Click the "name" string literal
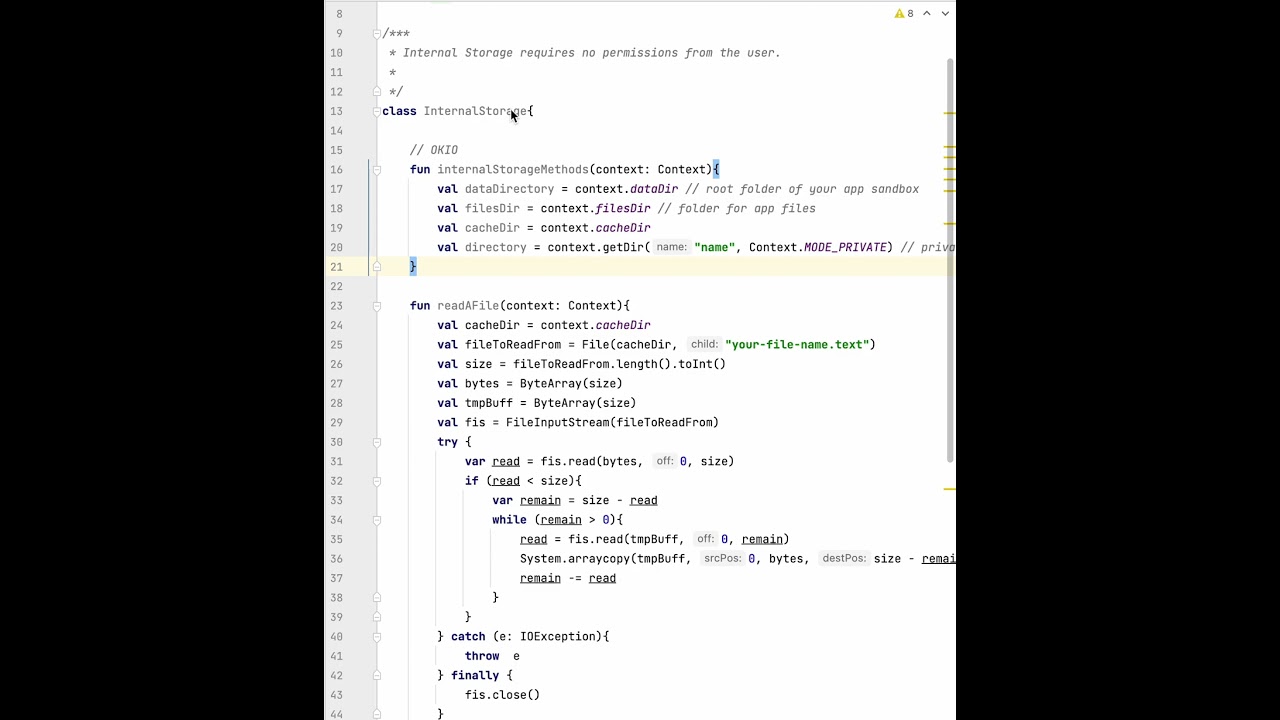This screenshot has height=720, width=1280. pos(714,247)
